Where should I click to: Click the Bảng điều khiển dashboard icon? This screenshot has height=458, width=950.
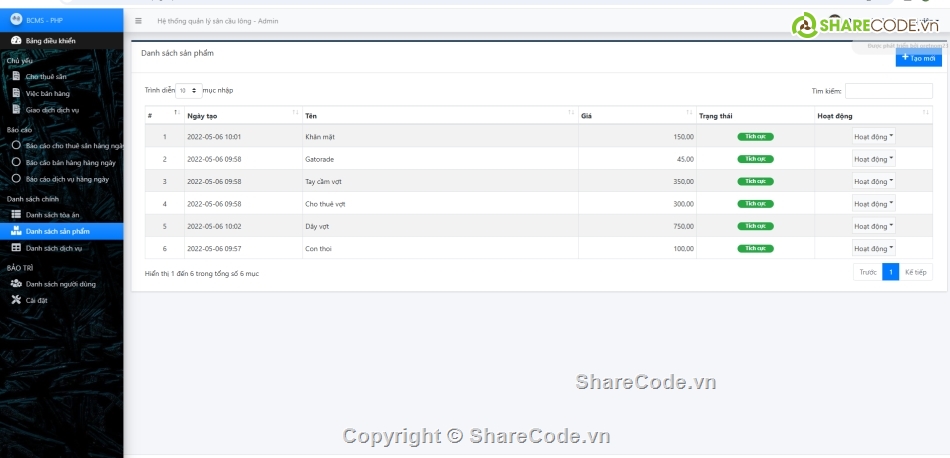(16, 41)
